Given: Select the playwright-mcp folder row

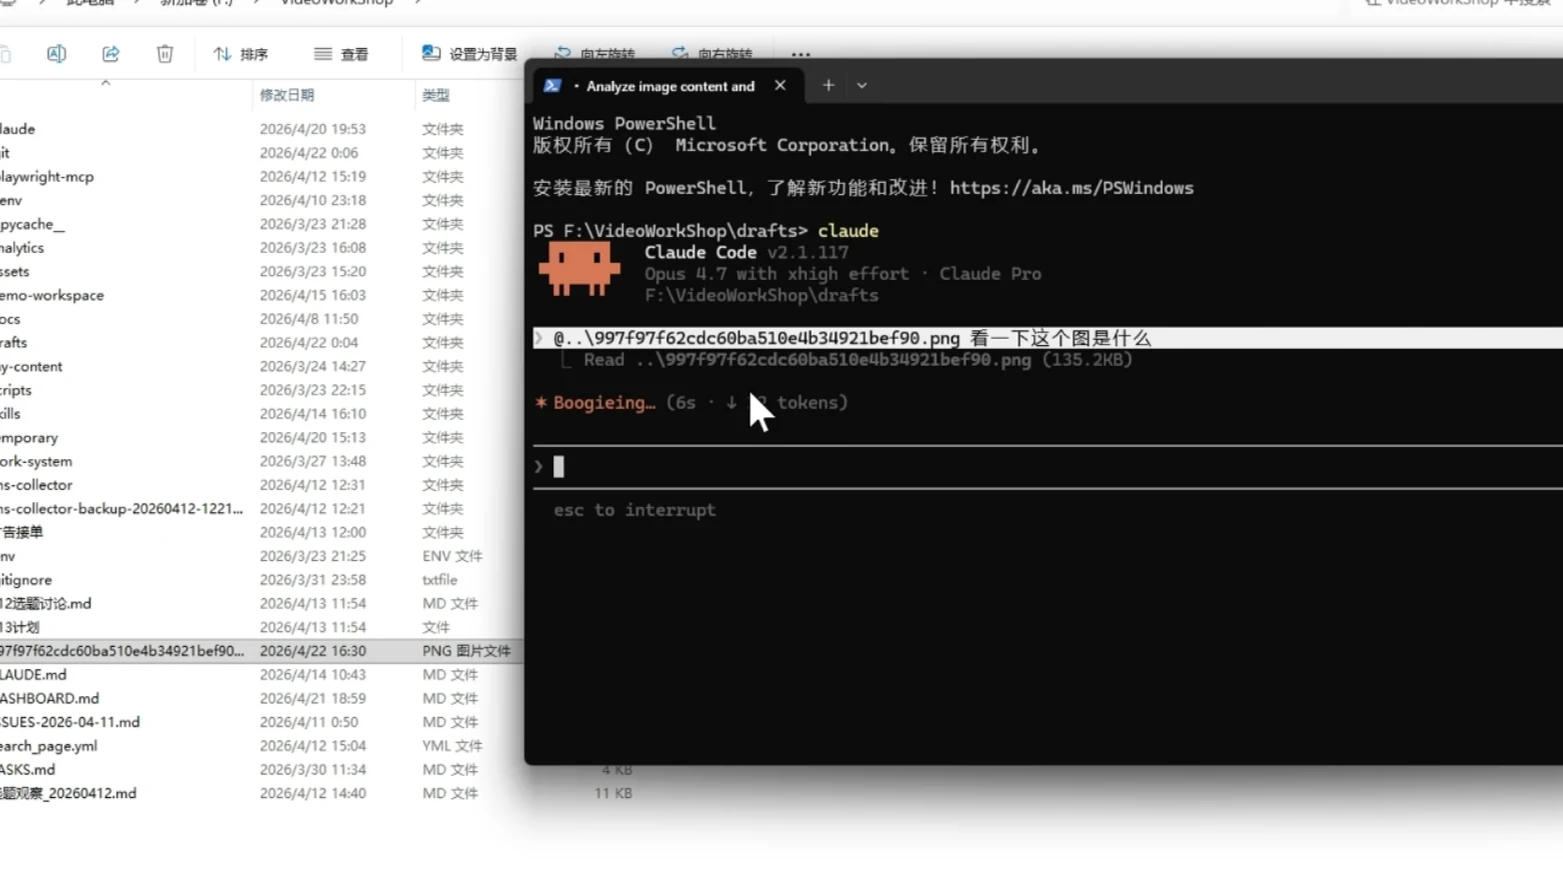Looking at the screenshot, I should (260, 177).
